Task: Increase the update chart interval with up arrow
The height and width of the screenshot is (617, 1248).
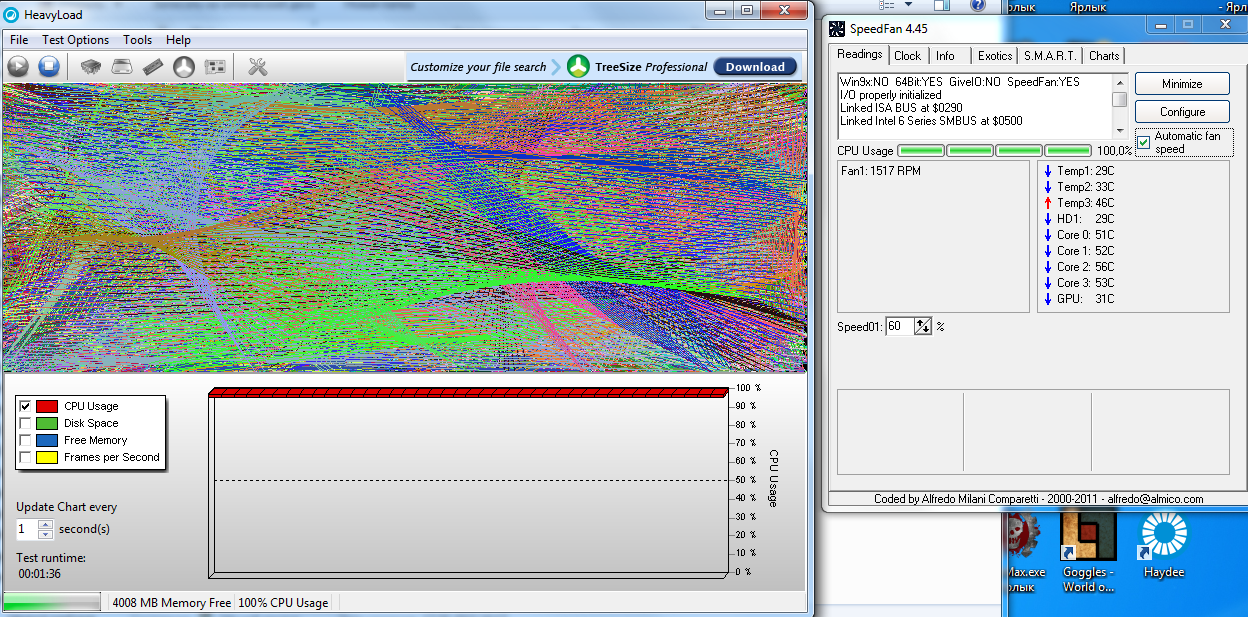Action: [45, 524]
